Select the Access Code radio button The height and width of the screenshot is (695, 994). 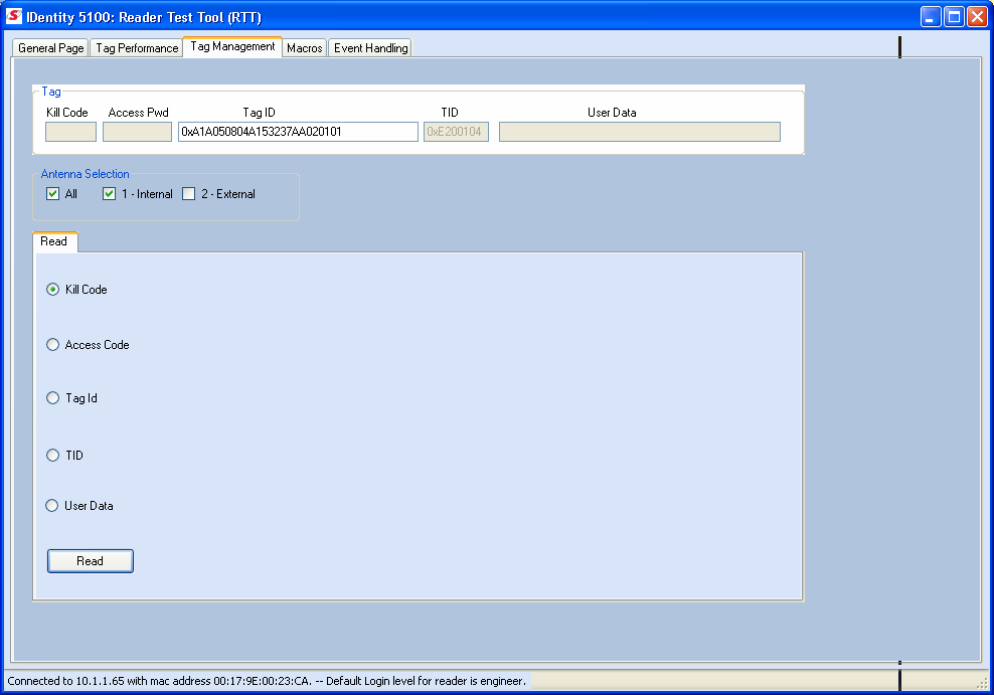(x=53, y=344)
